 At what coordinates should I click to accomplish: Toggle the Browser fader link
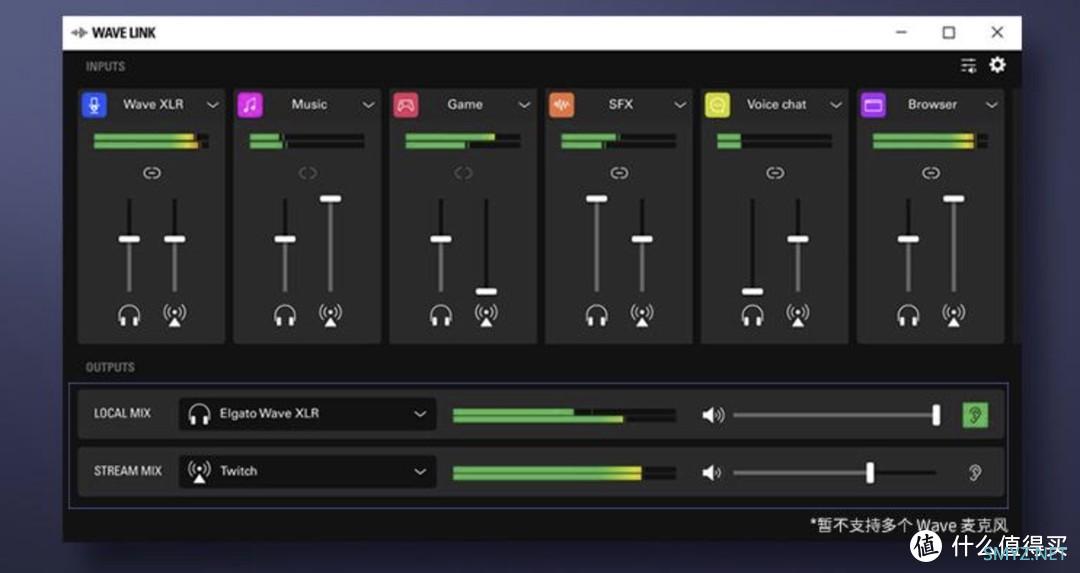(930, 173)
